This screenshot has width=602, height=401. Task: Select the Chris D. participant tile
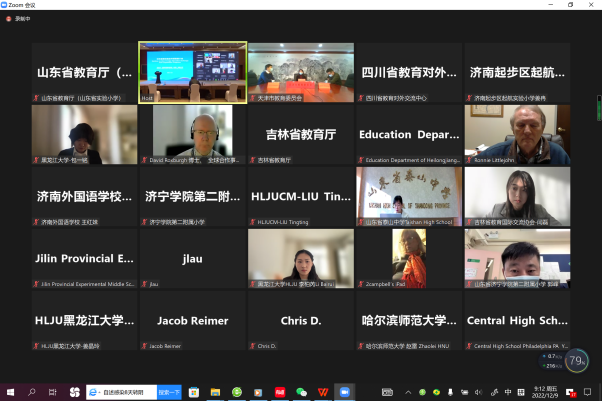click(x=300, y=320)
